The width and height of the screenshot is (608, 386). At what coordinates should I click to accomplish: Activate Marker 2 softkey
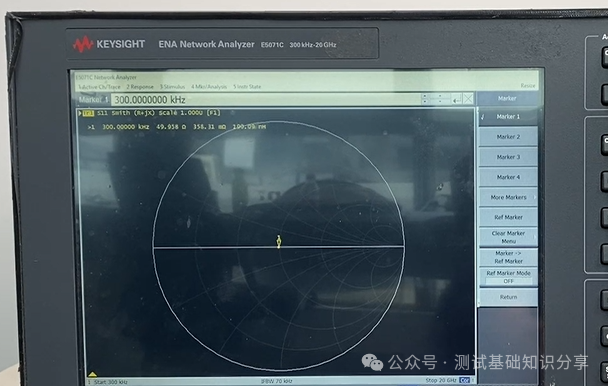pos(508,137)
